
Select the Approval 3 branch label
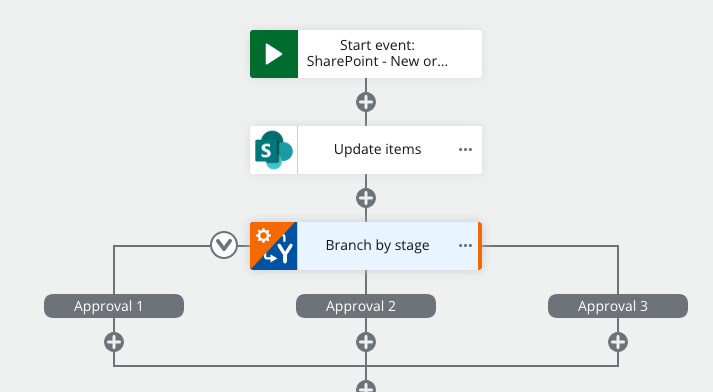click(618, 306)
